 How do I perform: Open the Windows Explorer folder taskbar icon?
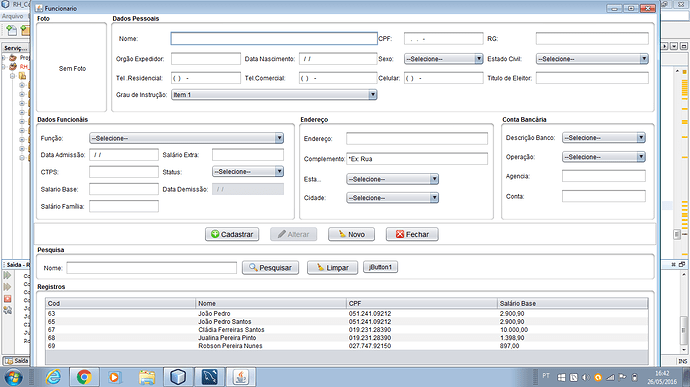click(x=147, y=377)
